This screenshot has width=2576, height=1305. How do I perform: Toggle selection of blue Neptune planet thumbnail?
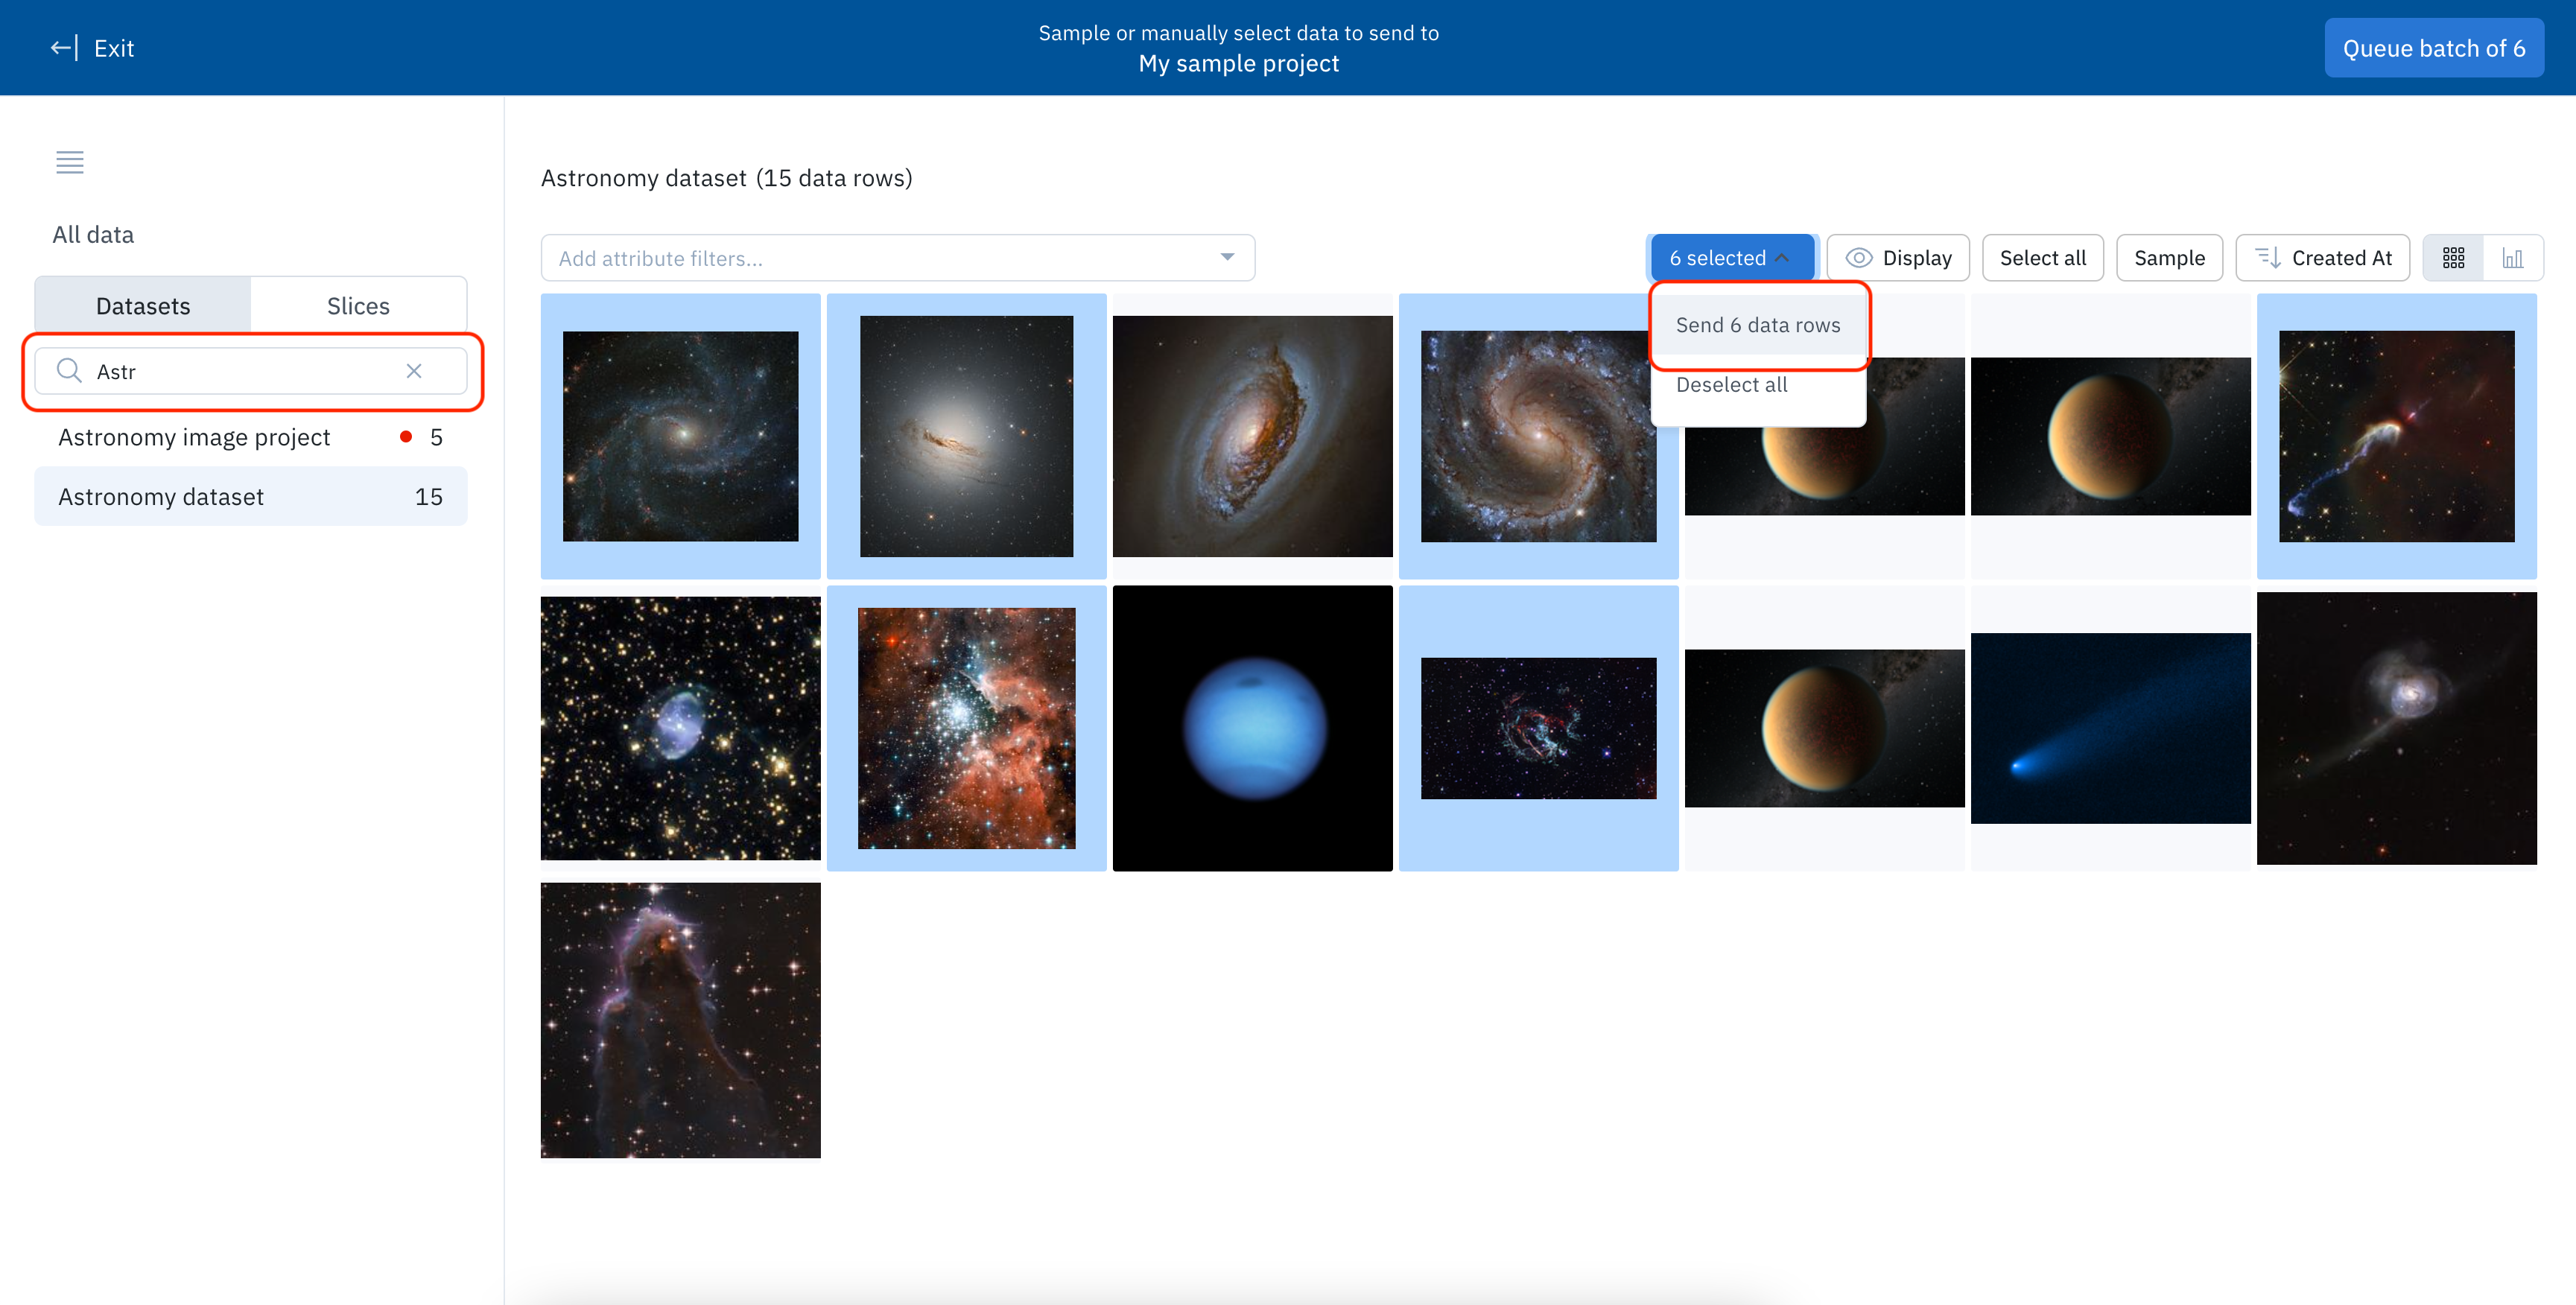[1252, 728]
